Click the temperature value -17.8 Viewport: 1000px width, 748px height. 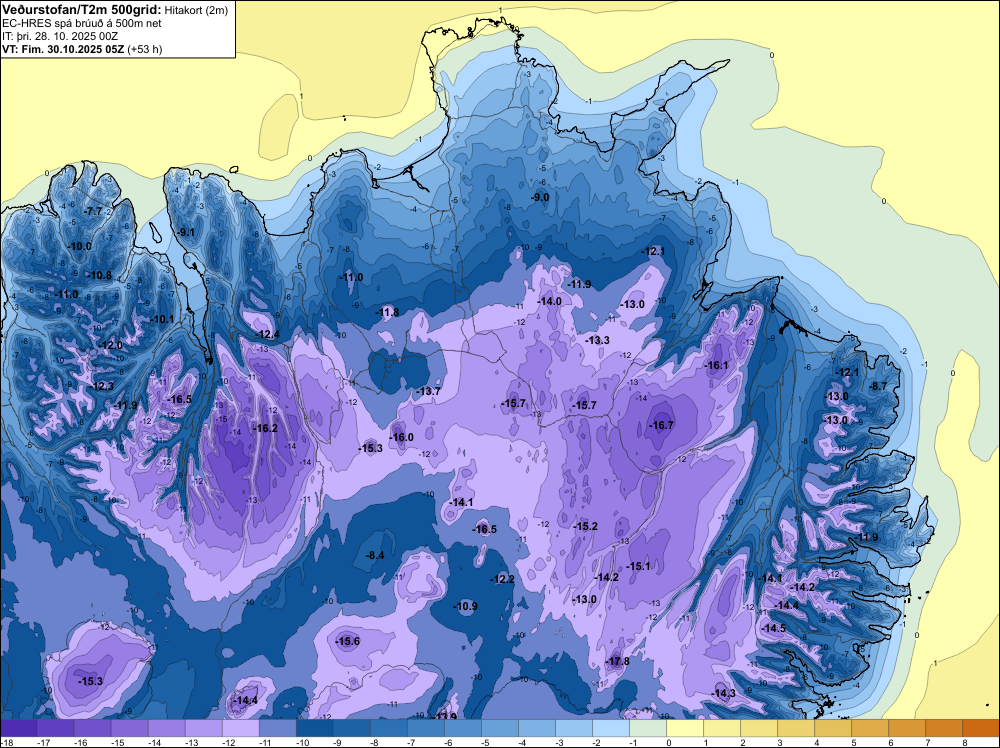[617, 662]
